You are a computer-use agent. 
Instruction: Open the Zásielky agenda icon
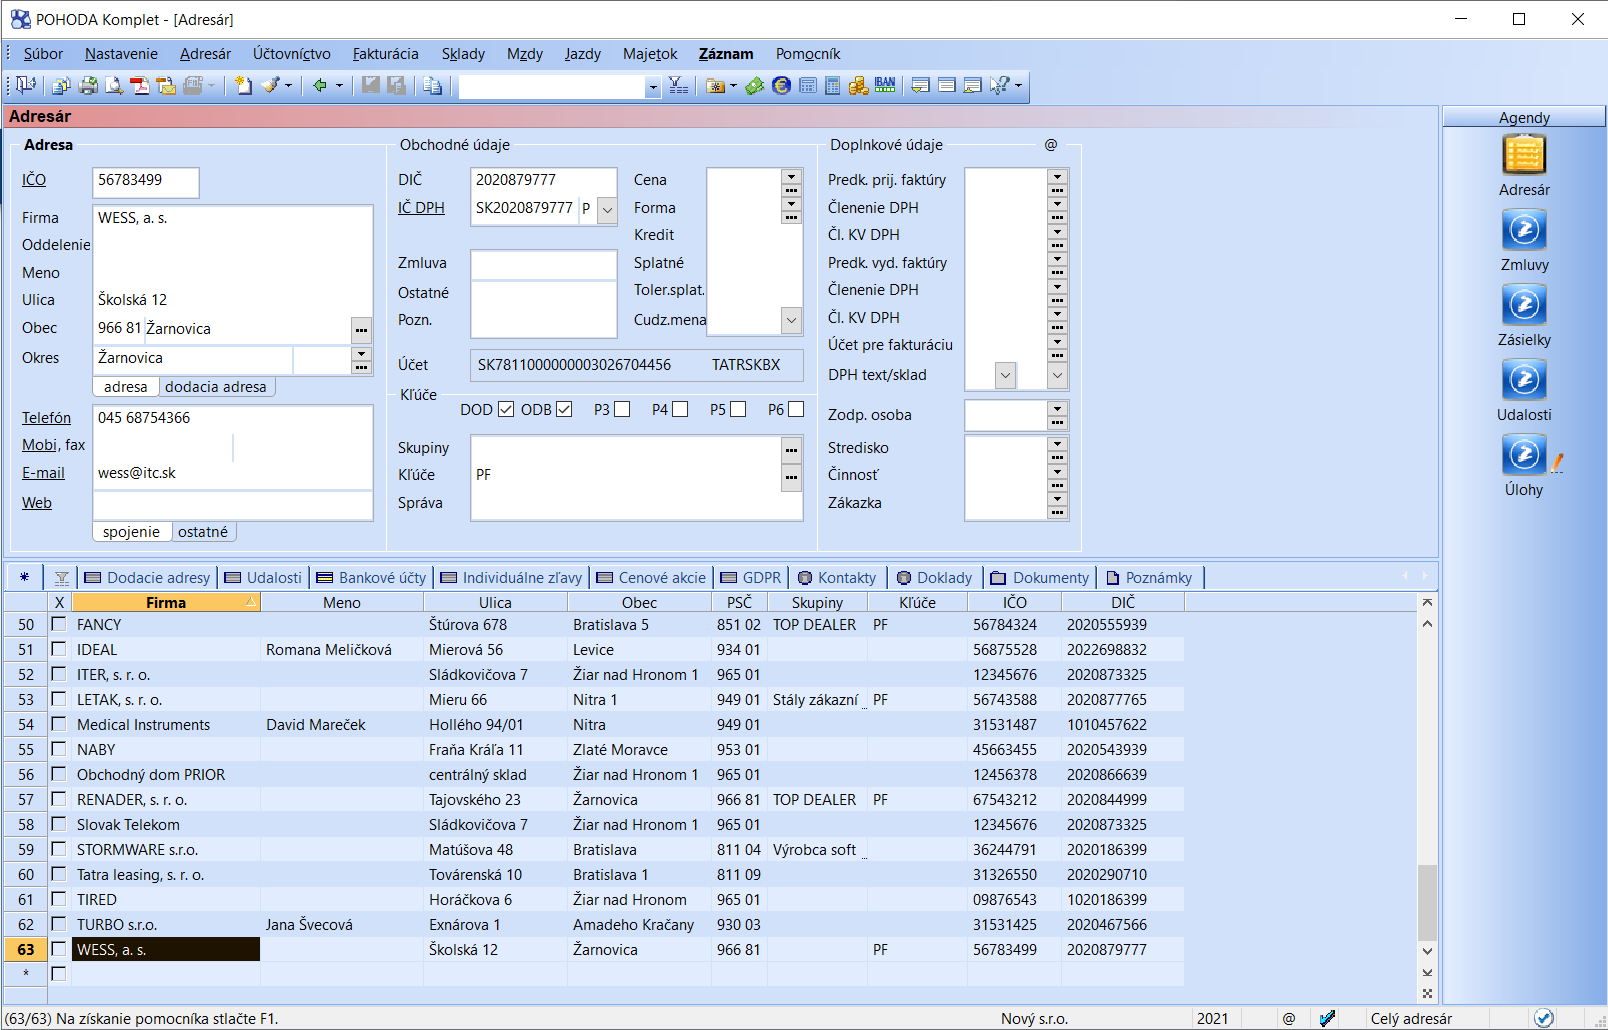[x=1524, y=305]
